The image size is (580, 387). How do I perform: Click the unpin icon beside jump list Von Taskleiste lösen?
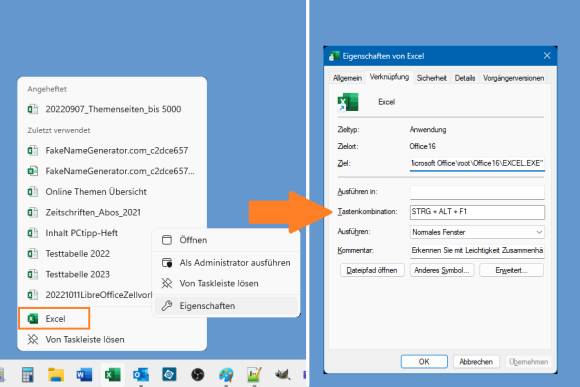[33, 339]
